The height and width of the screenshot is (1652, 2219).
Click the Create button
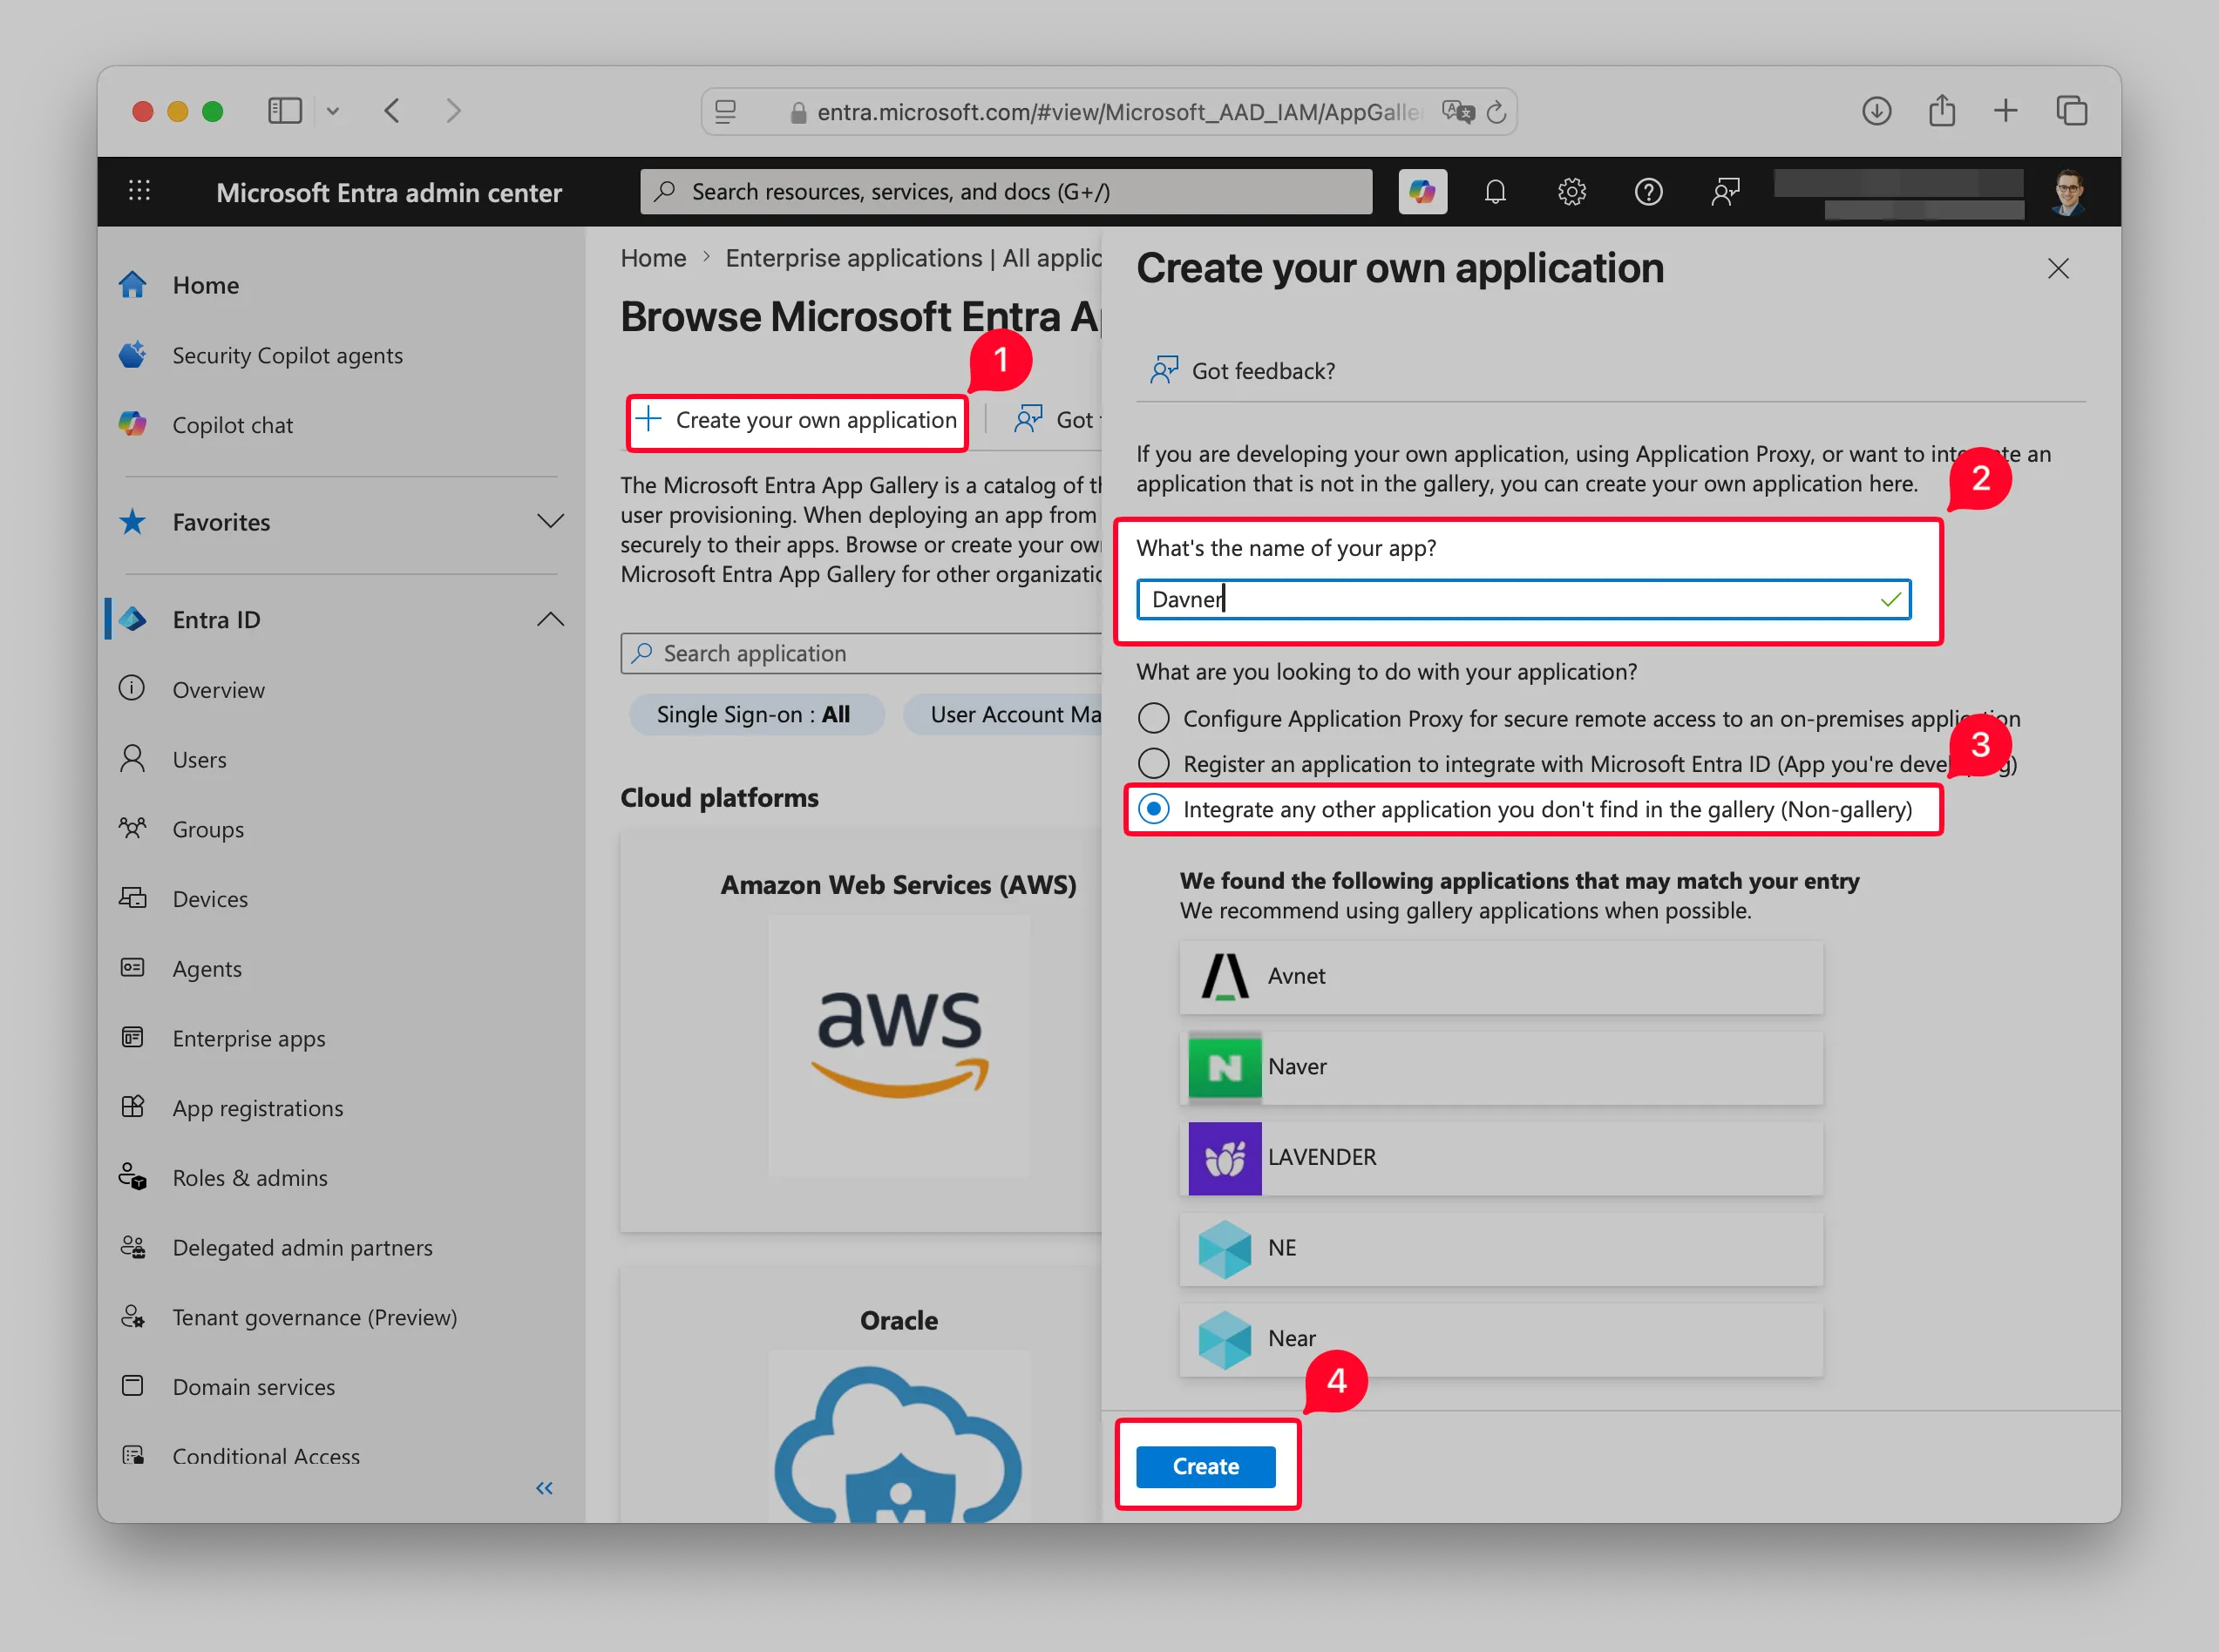click(x=1205, y=1466)
